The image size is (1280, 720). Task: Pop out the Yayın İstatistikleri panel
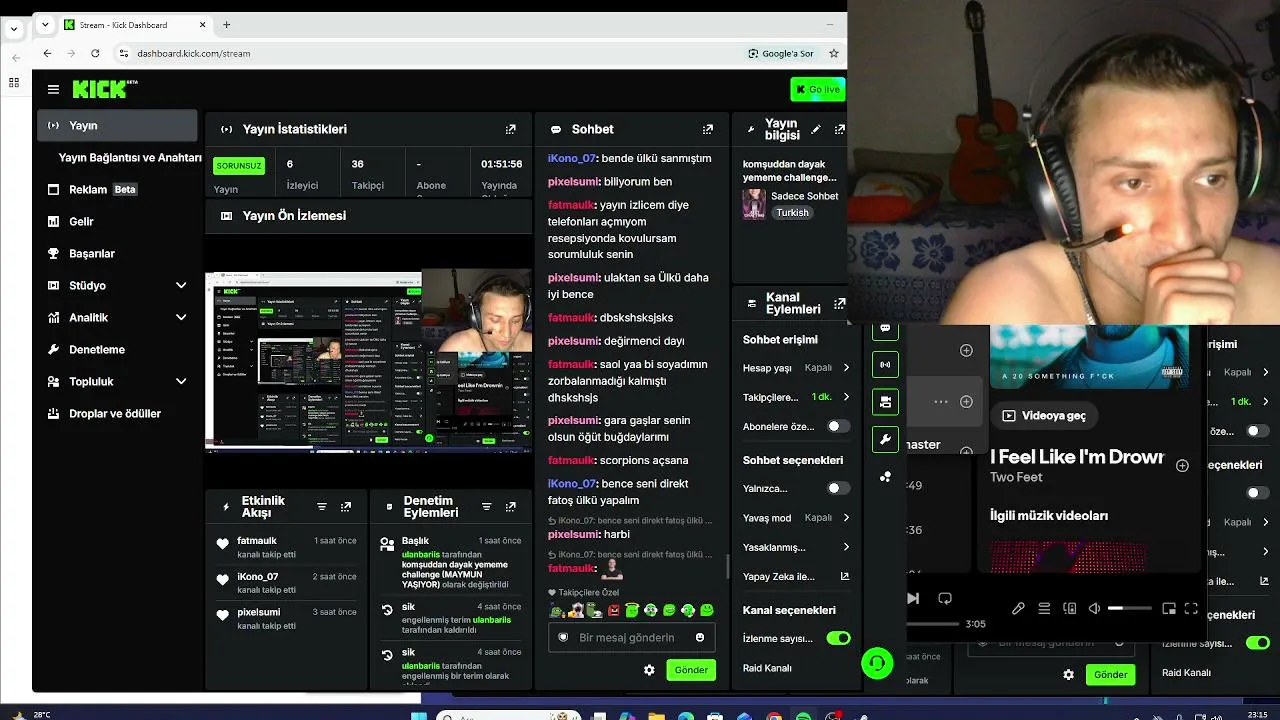511,129
